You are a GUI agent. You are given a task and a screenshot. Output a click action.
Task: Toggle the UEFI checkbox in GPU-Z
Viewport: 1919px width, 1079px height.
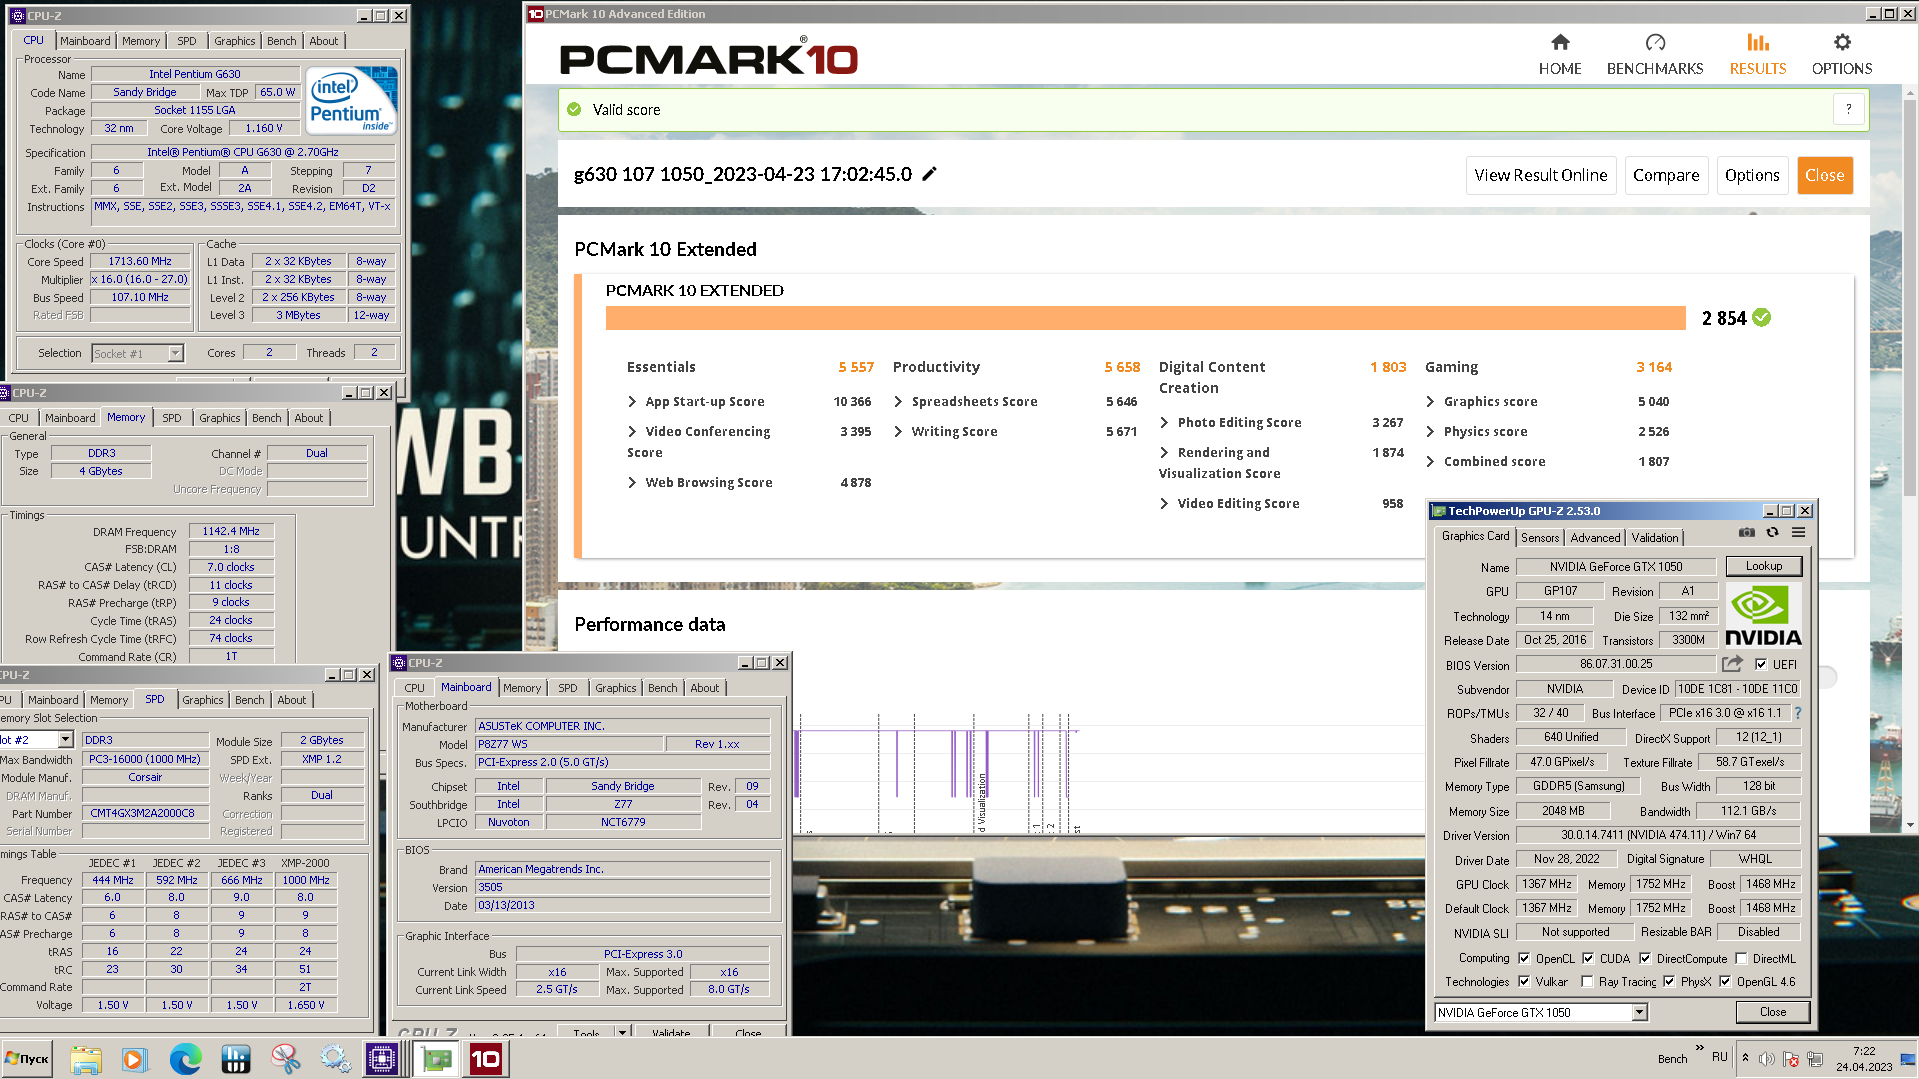tap(1761, 664)
